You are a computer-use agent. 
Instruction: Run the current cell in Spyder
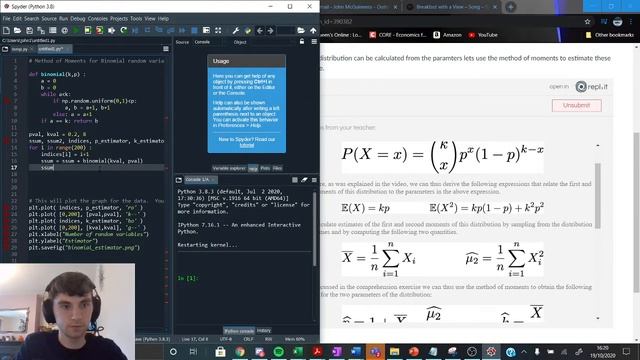pos(88,30)
